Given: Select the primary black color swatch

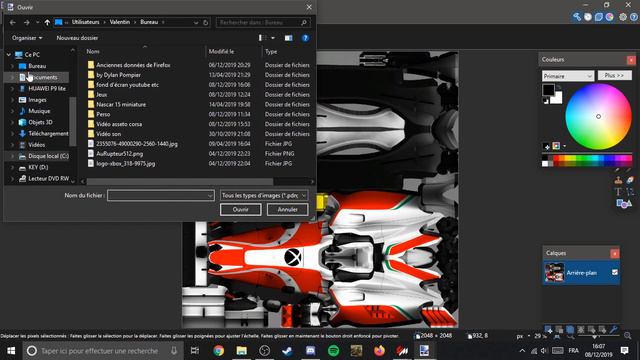Looking at the screenshot, I should (548, 90).
